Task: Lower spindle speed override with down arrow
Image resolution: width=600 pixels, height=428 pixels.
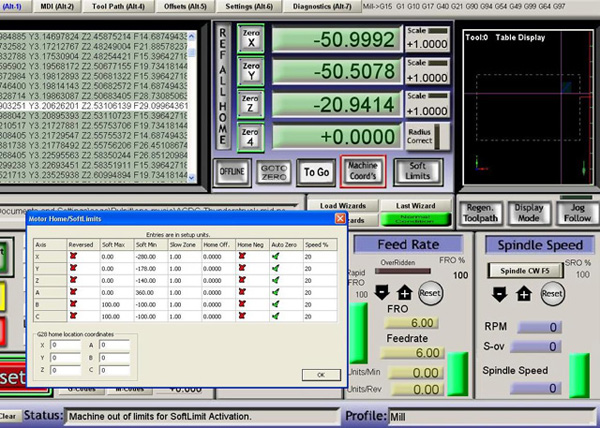Action: click(500, 294)
